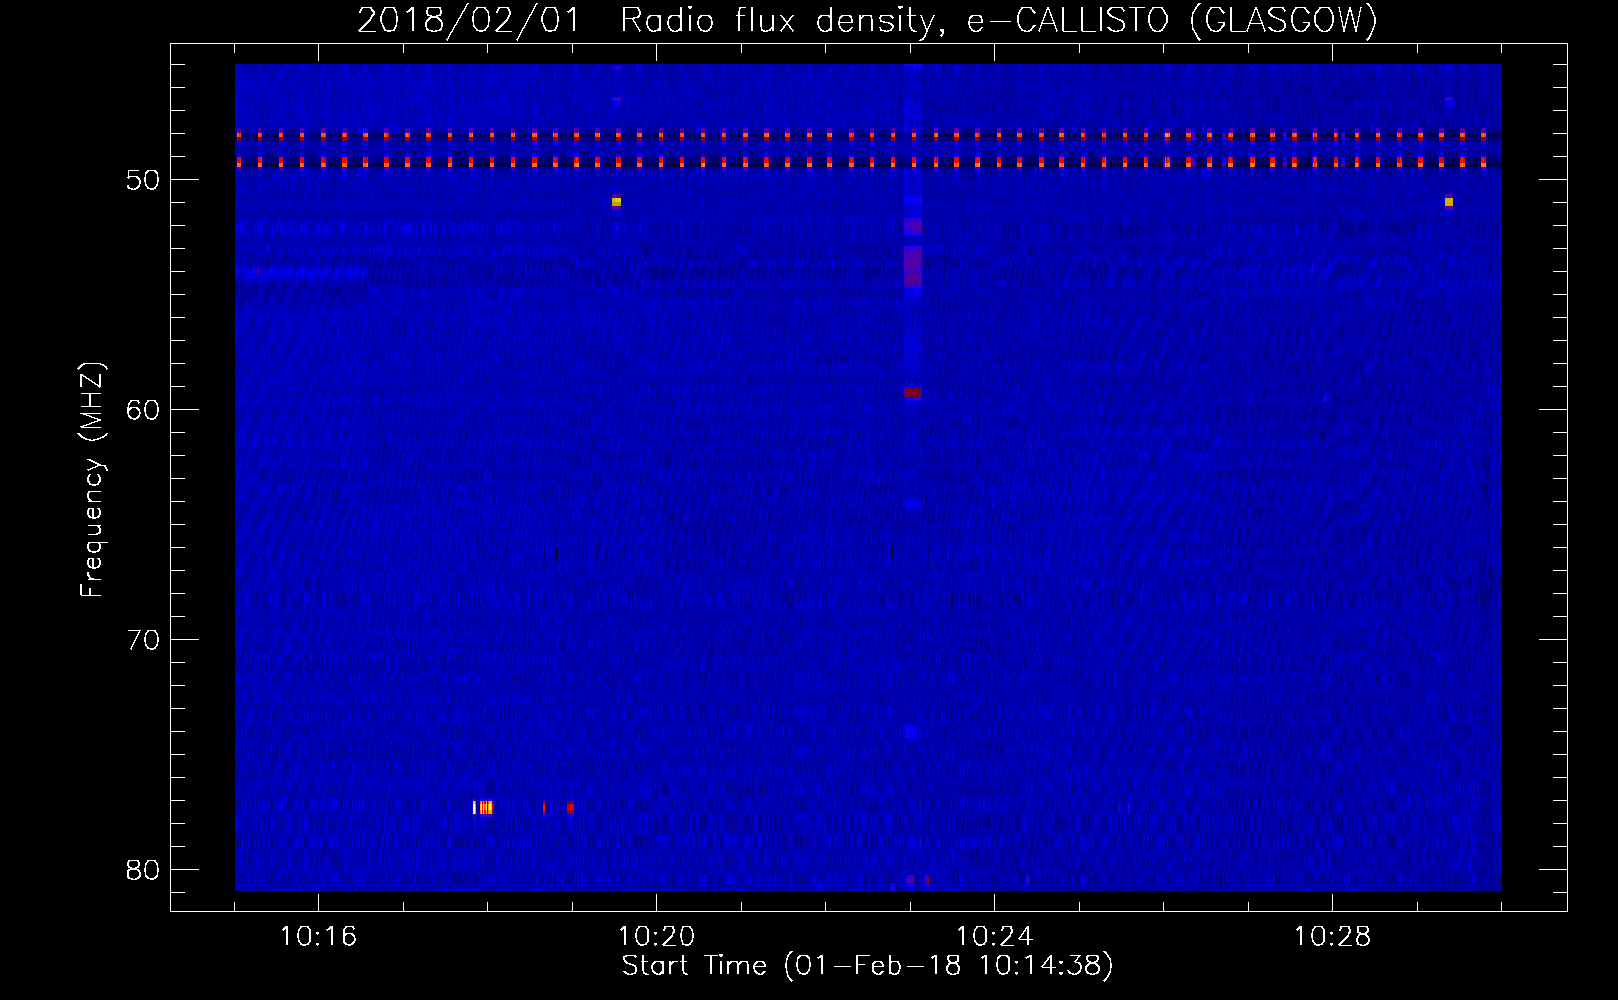This screenshot has height=1000, width=1618.
Task: Click the '60' frequency tick label
Action: (143, 410)
